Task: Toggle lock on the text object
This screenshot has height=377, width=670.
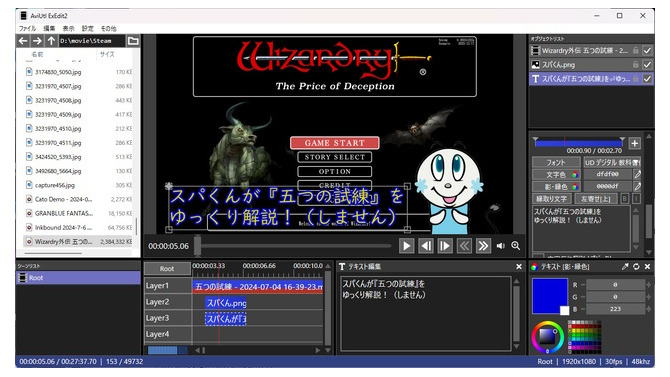Action: click(636, 79)
